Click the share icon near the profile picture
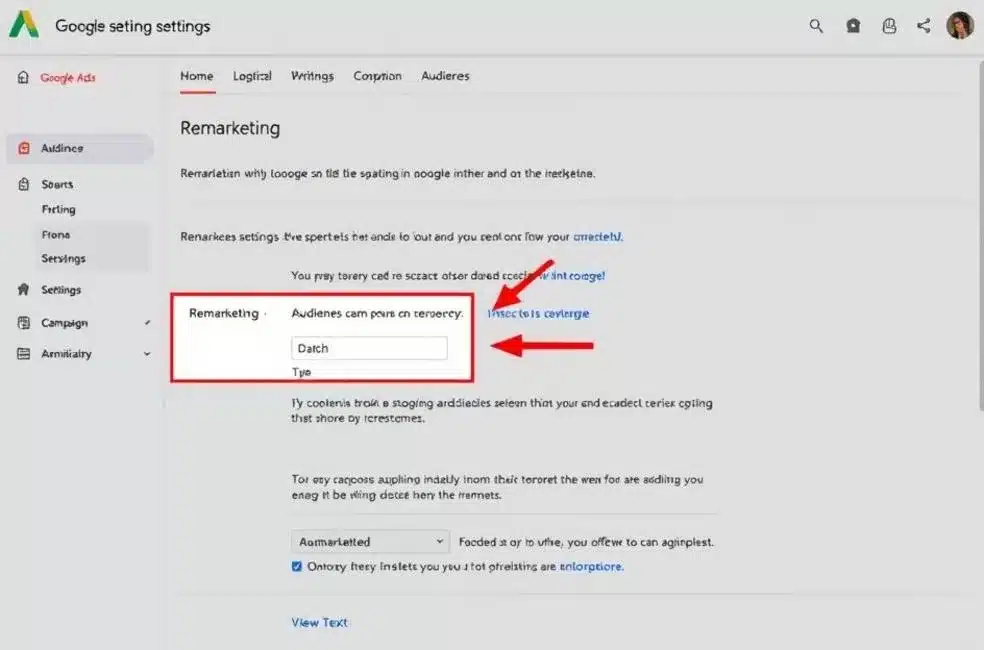The height and width of the screenshot is (650, 984). (x=922, y=25)
